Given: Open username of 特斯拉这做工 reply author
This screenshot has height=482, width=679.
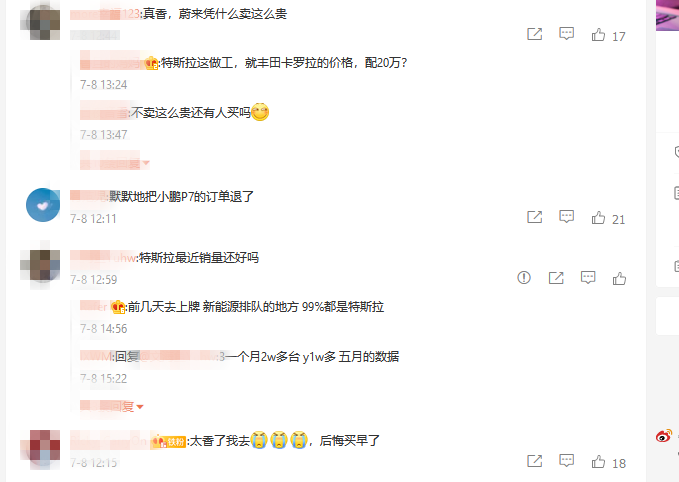Looking at the screenshot, I should coord(112,63).
